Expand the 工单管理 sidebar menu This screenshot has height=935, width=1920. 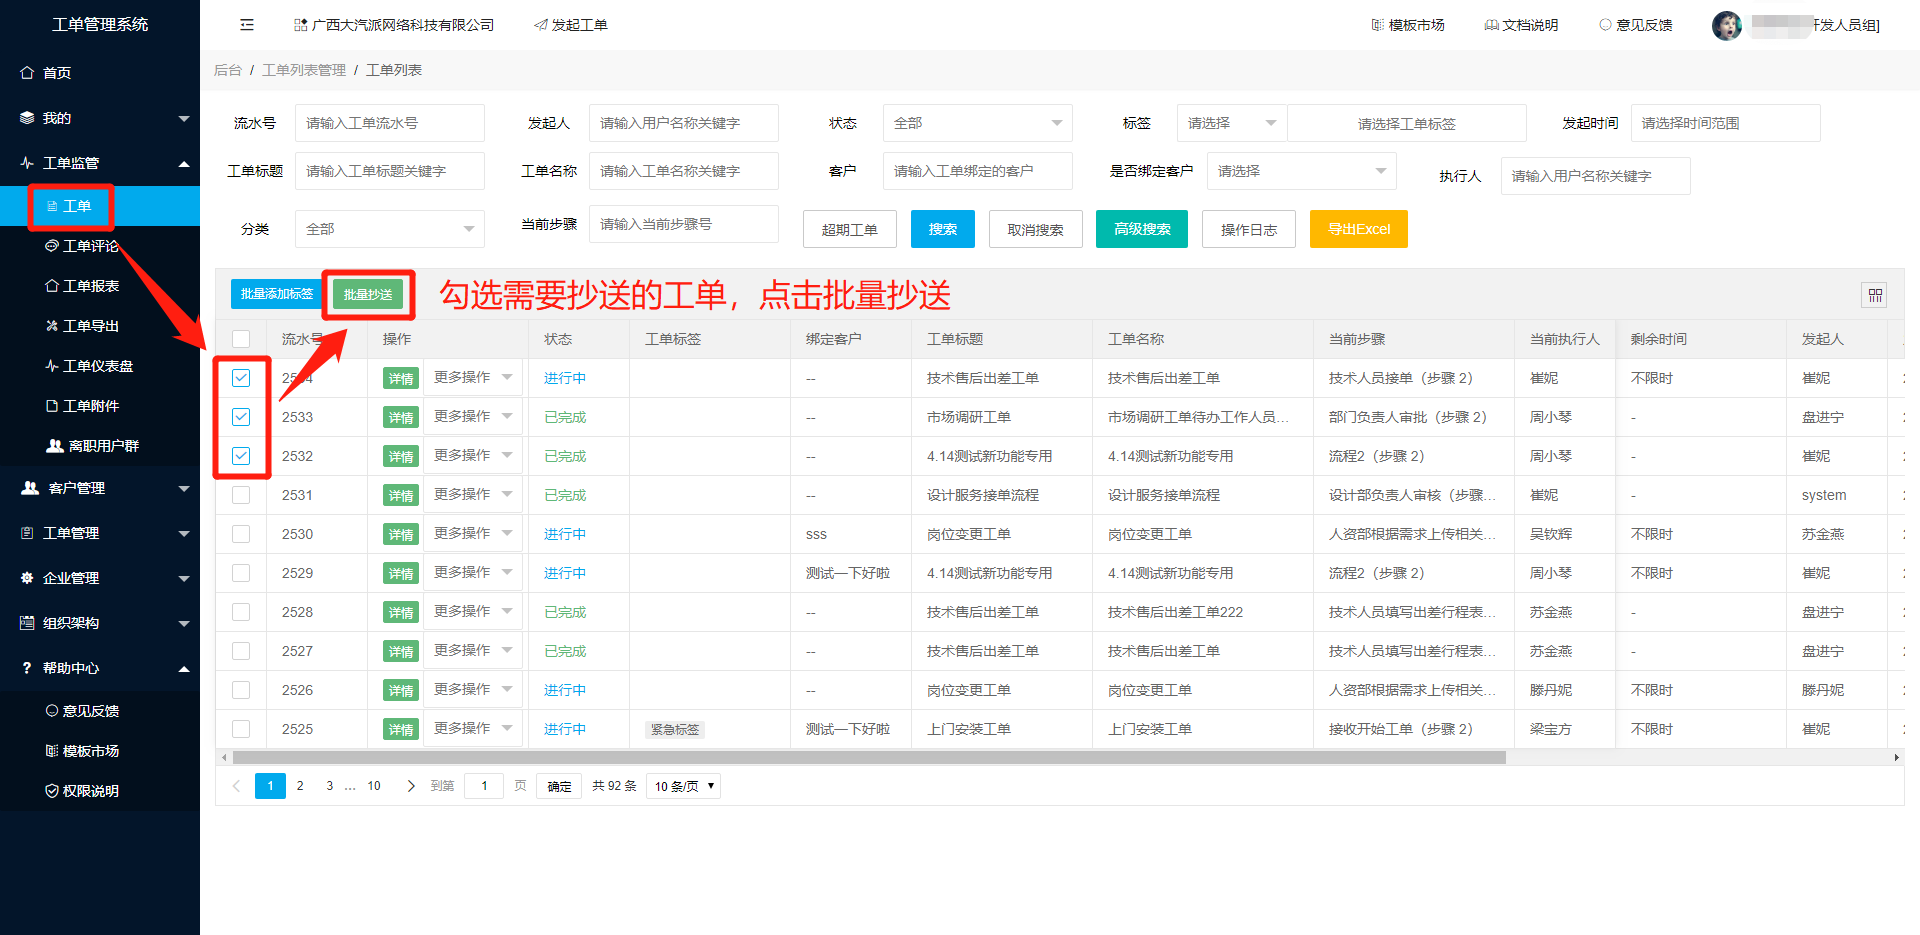tap(100, 533)
